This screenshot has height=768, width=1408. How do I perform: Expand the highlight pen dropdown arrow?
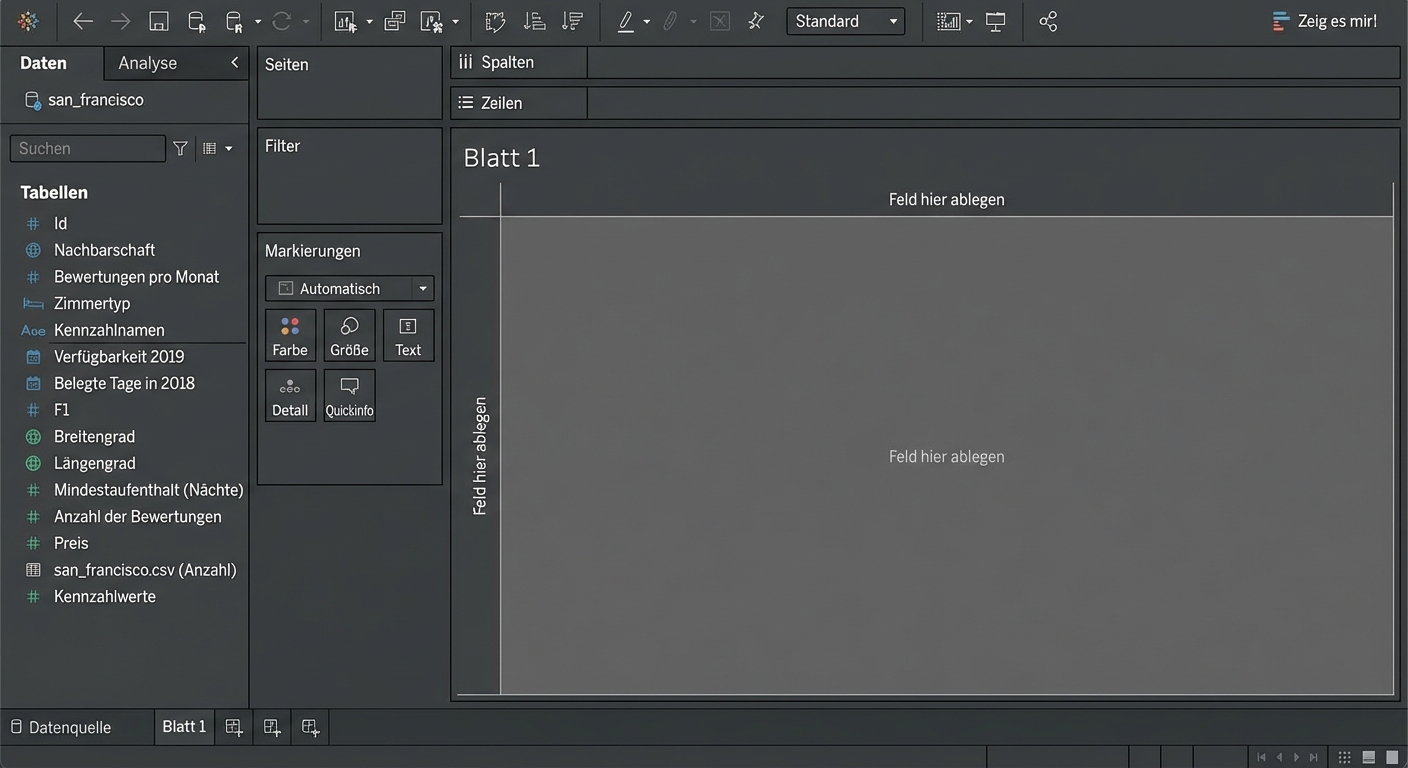[646, 22]
